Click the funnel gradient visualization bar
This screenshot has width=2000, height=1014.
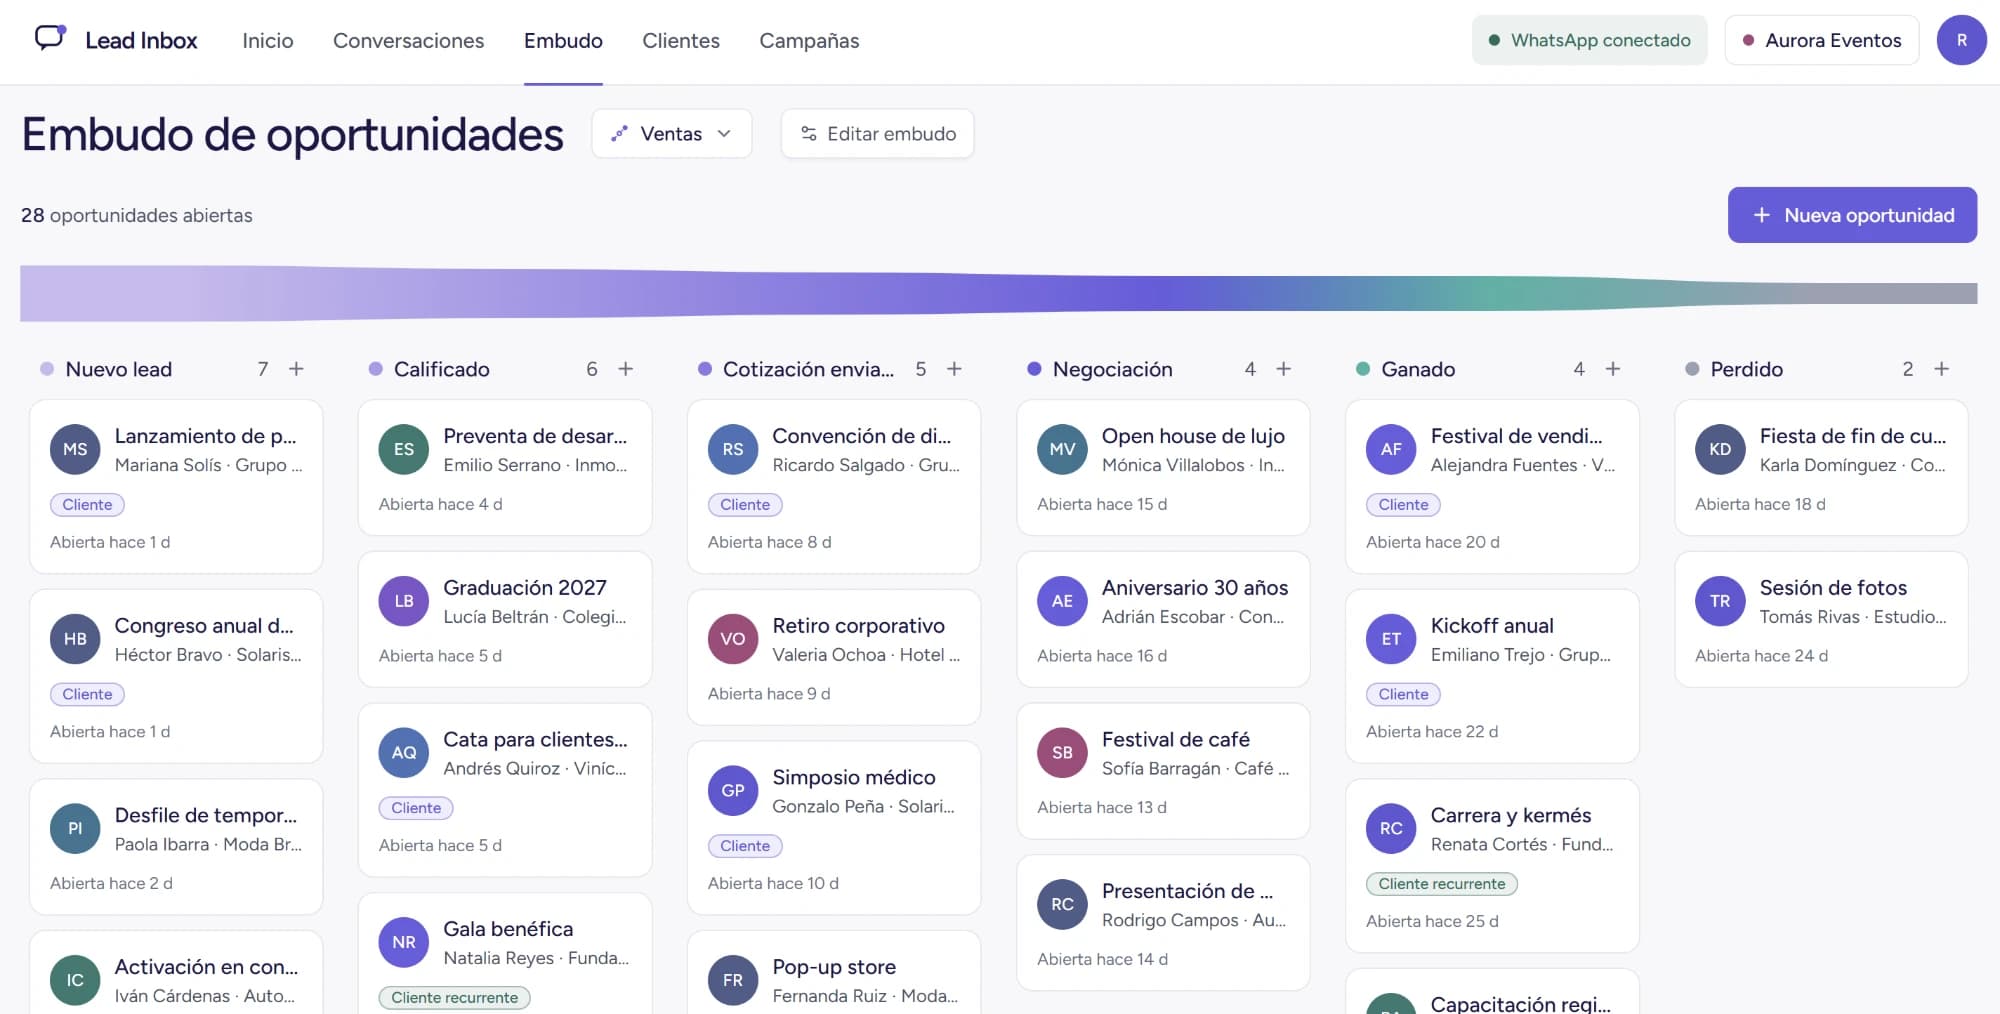pos(999,293)
